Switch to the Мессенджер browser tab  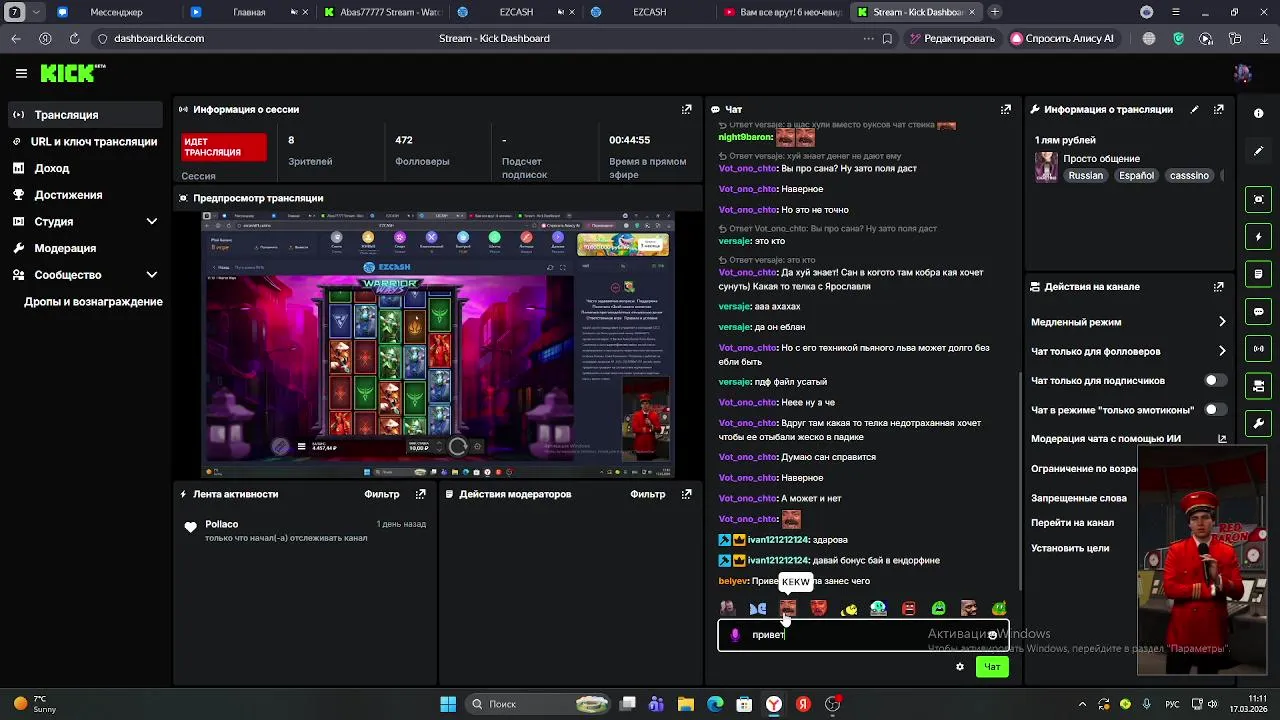115,12
